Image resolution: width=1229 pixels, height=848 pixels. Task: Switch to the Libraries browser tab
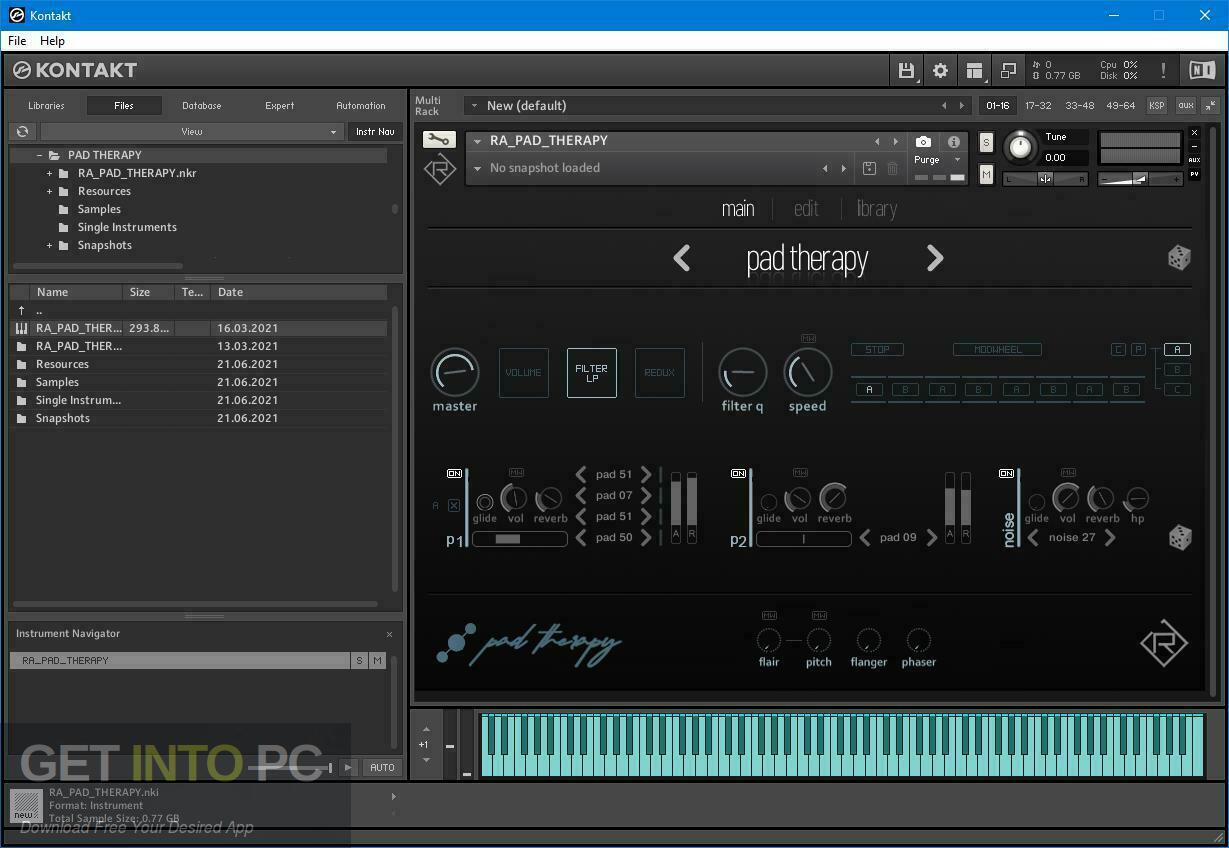[46, 105]
